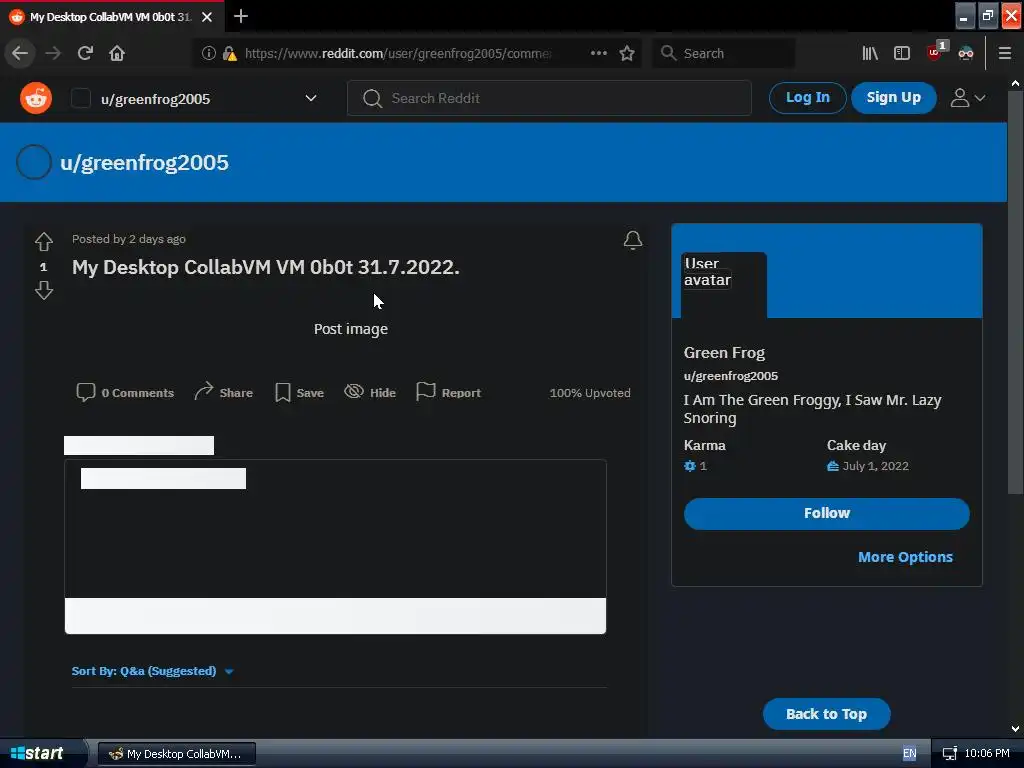The image size is (1024, 768).
Task: Open the uBlock Origin extension icon
Action: pos(935,52)
